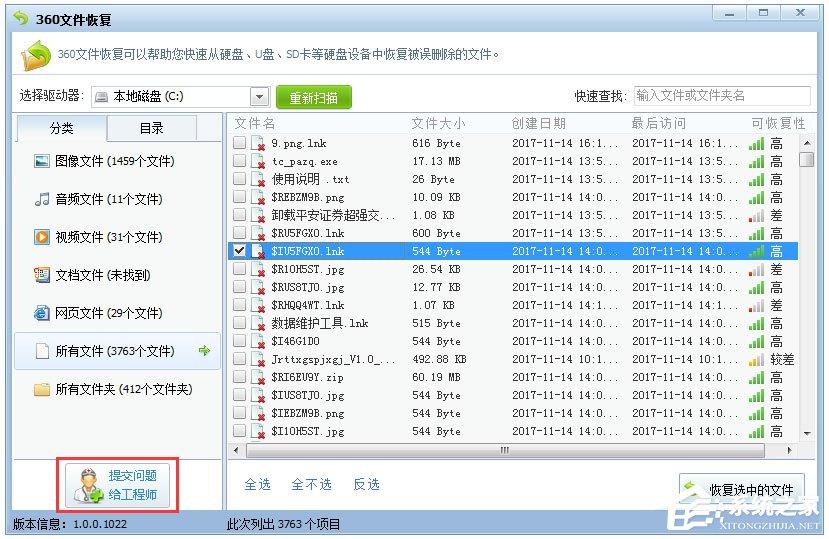Uncheck the $IU5FGX0.lnk checkbox

[x=240, y=250]
